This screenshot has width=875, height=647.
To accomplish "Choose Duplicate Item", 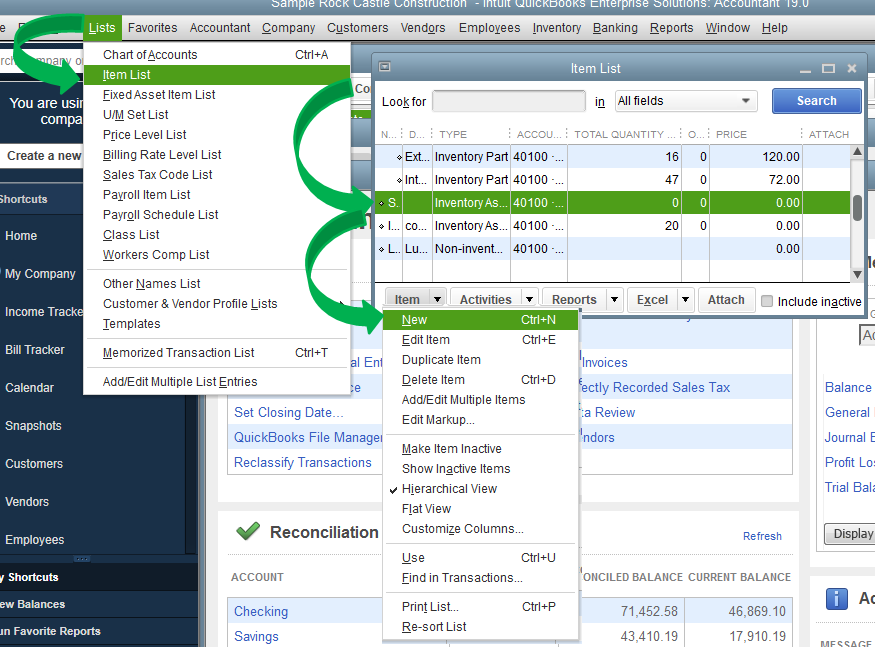I will pos(480,360).
